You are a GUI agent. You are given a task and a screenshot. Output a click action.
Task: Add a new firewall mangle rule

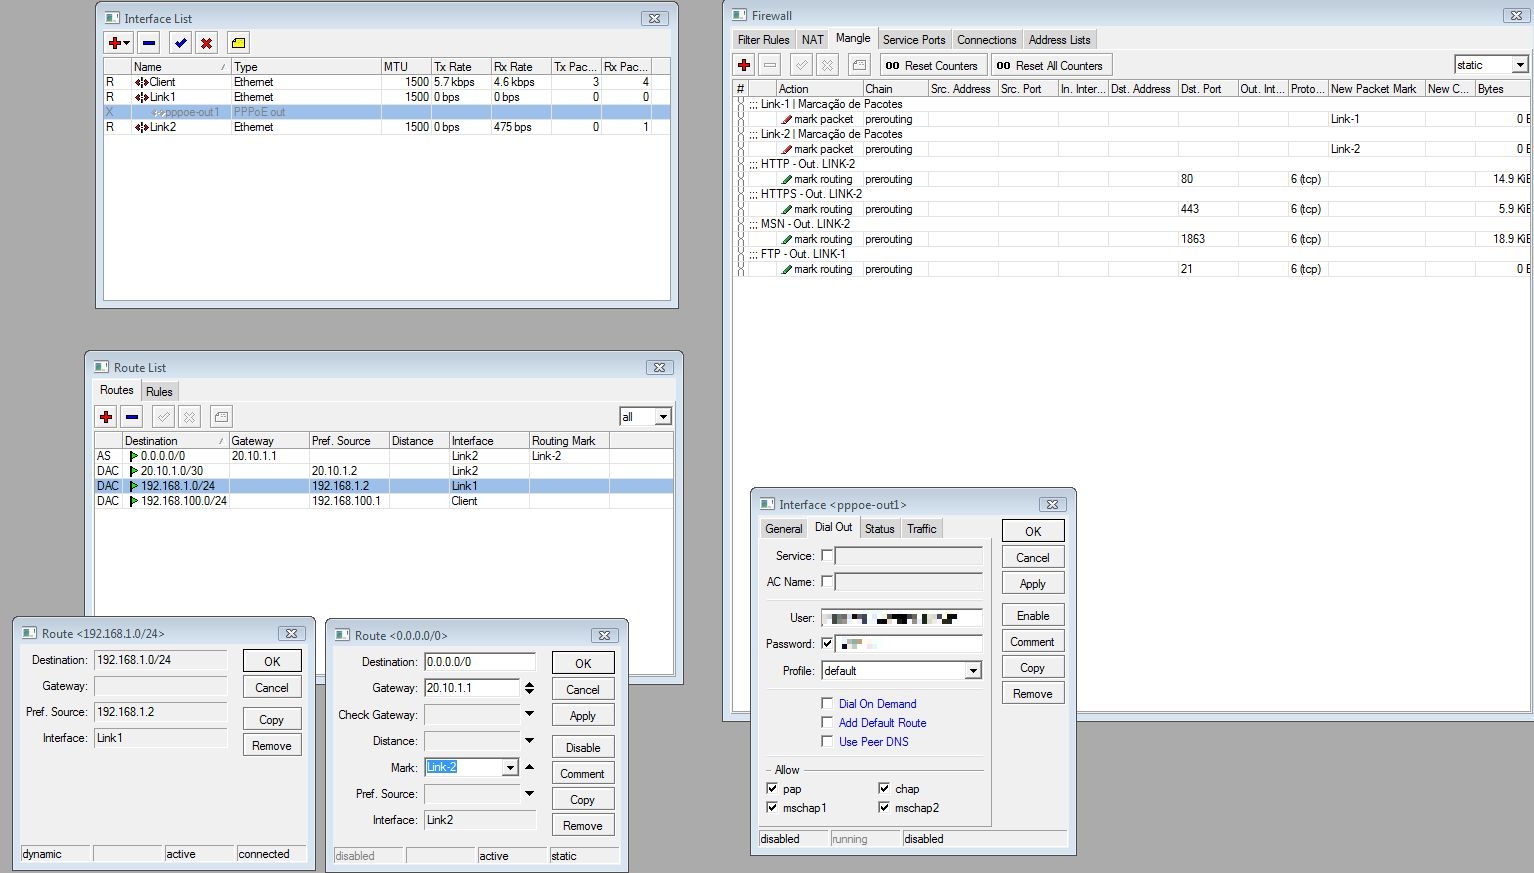point(744,65)
